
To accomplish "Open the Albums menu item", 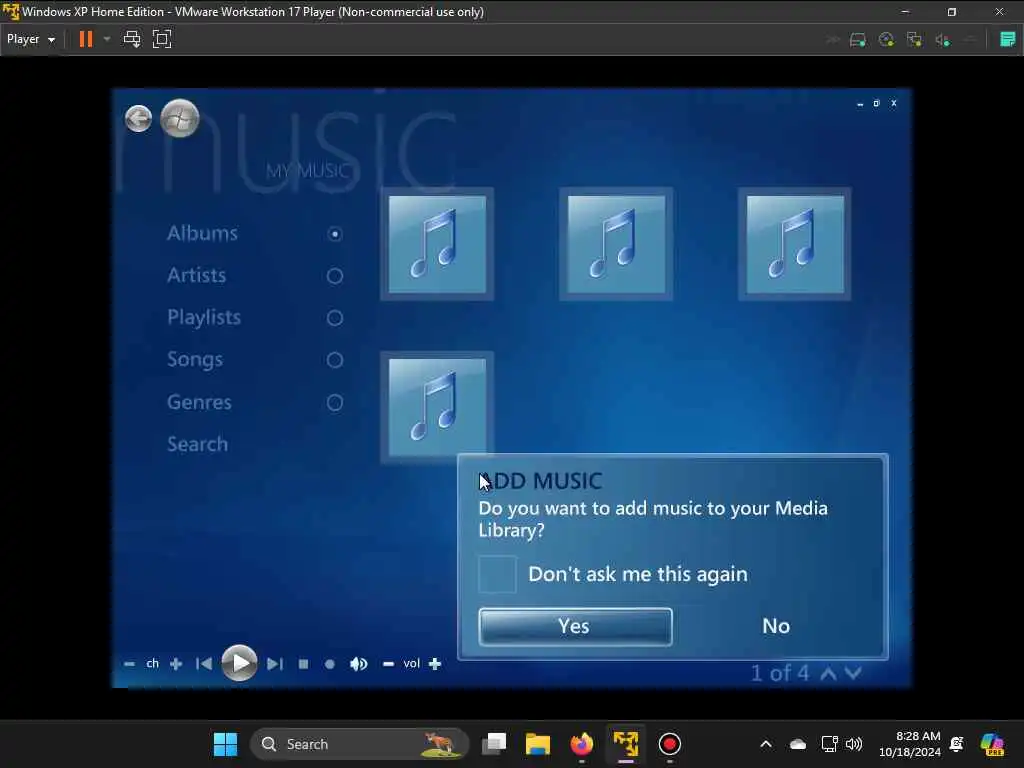I will coord(202,233).
